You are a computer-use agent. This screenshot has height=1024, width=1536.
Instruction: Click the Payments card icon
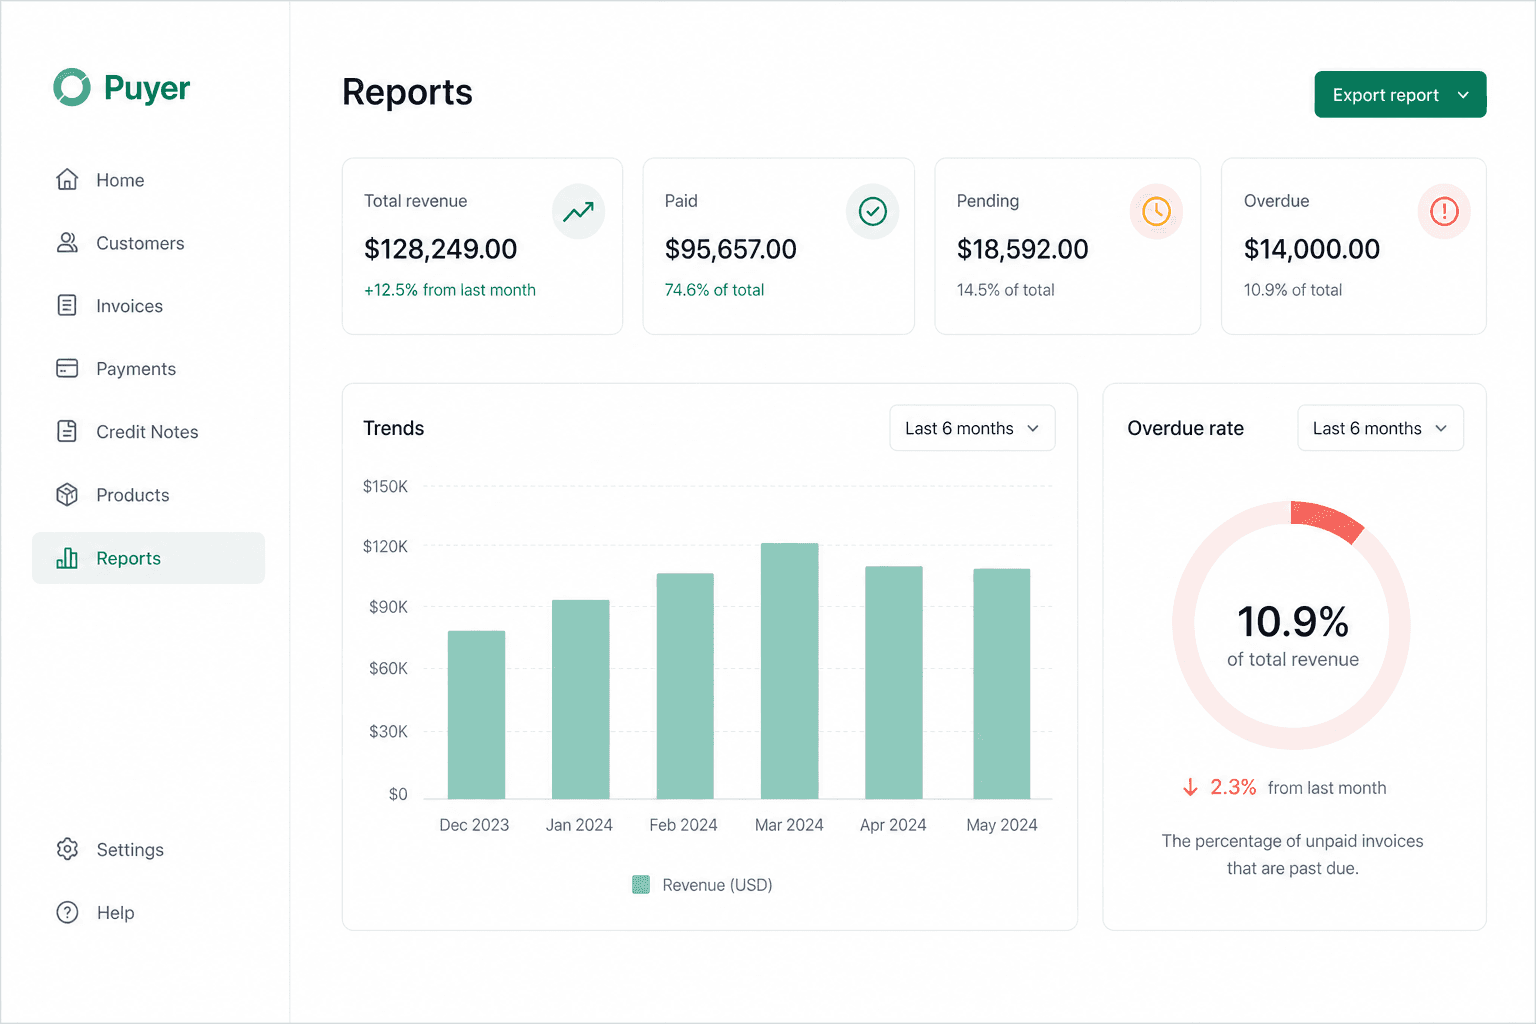point(67,368)
